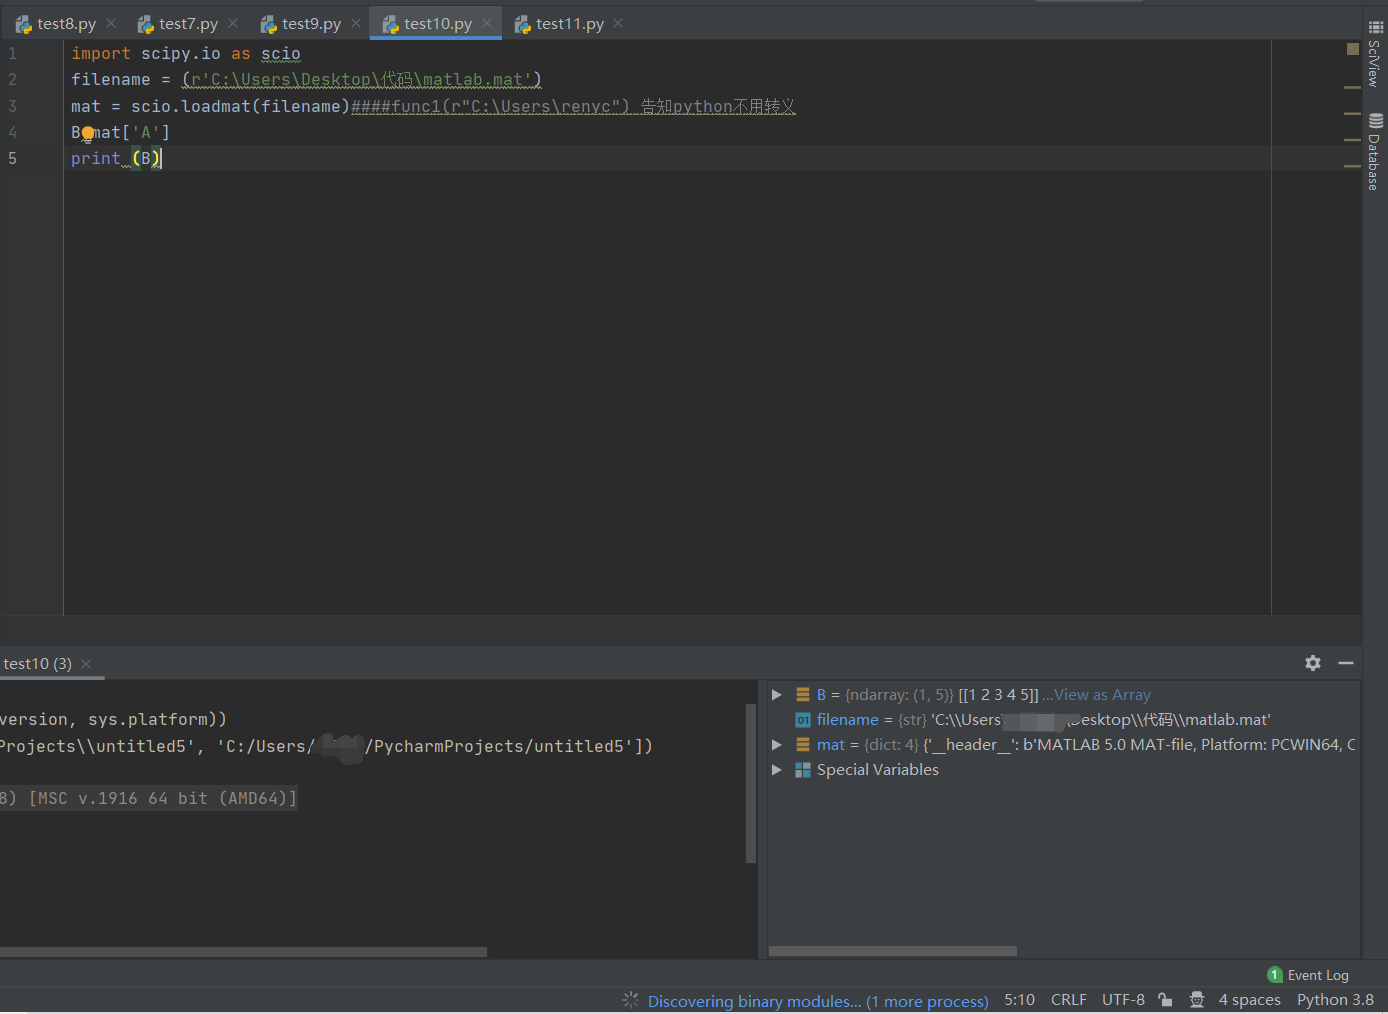The width and height of the screenshot is (1388, 1014).
Task: Open the test11.py tab
Action: [569, 23]
